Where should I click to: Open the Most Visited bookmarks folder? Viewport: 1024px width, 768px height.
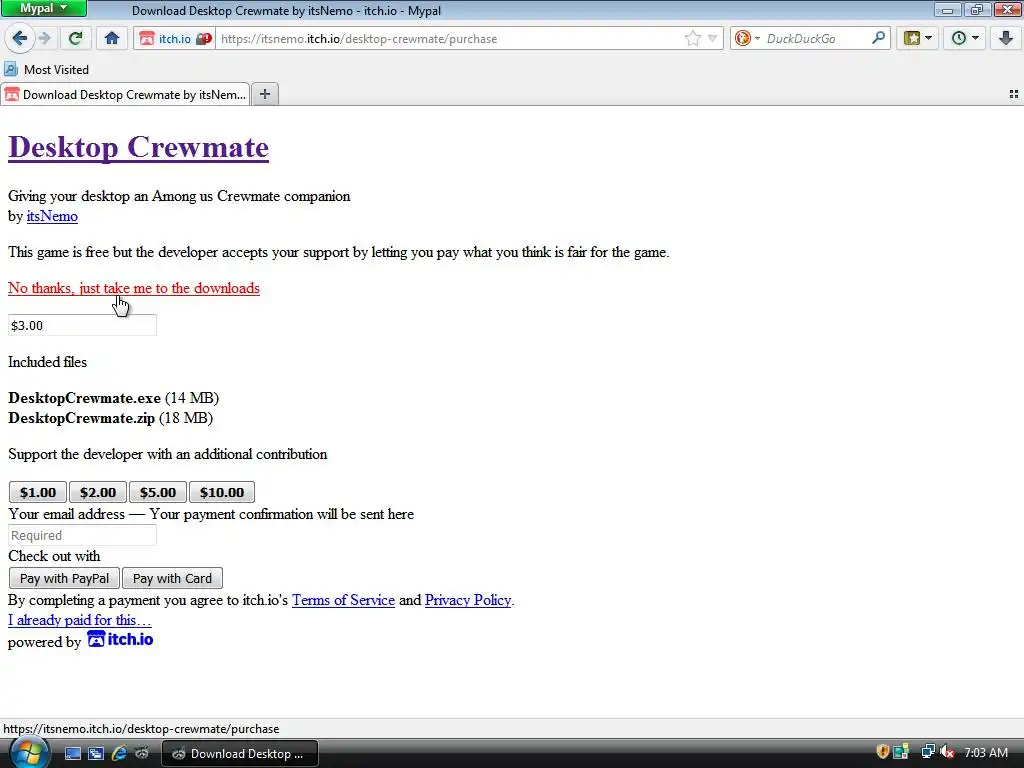tap(46, 69)
